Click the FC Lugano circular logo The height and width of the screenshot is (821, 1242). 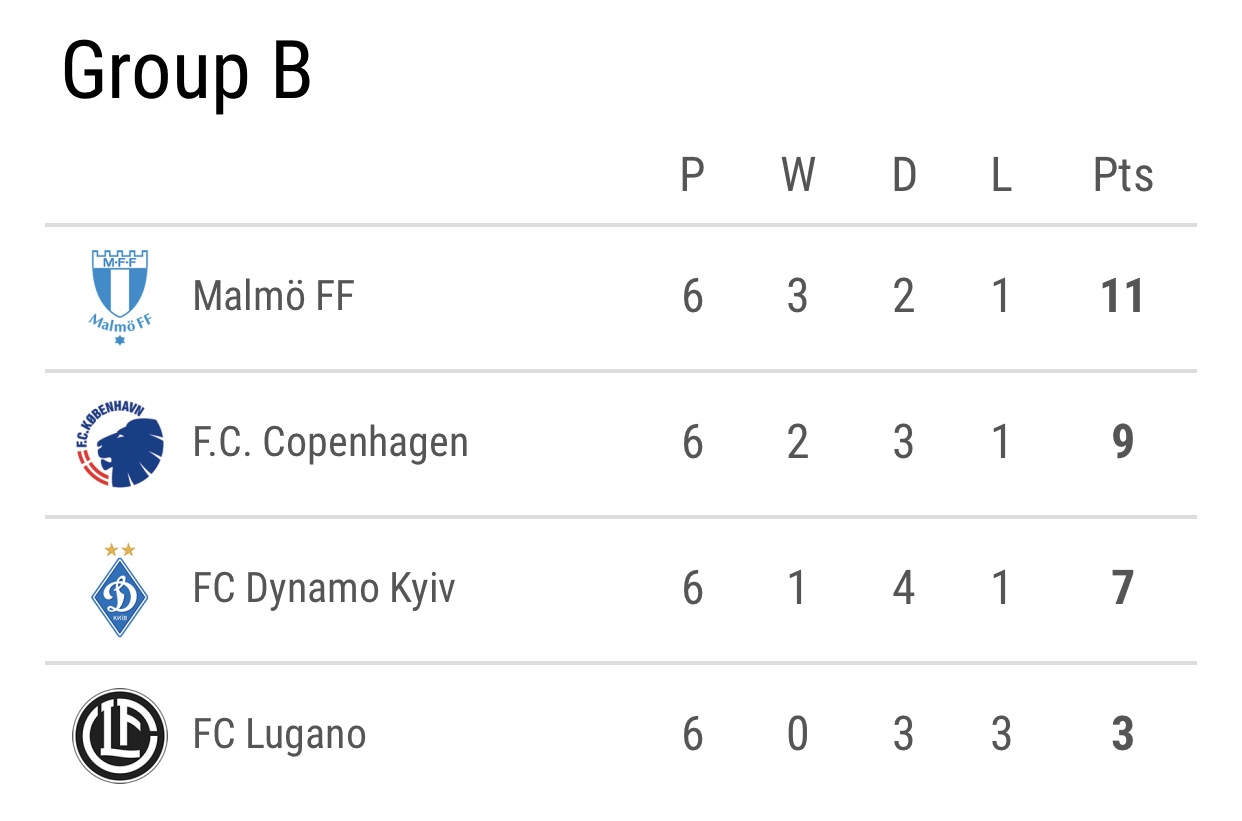pos(120,735)
